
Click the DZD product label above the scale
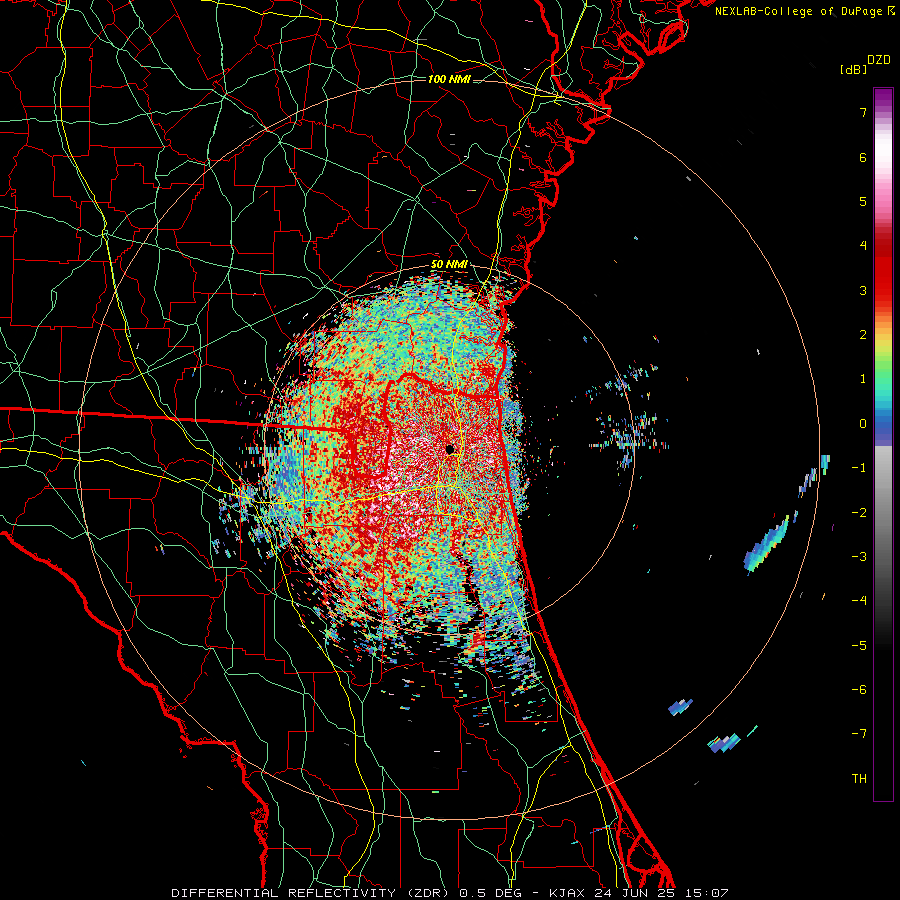879,60
